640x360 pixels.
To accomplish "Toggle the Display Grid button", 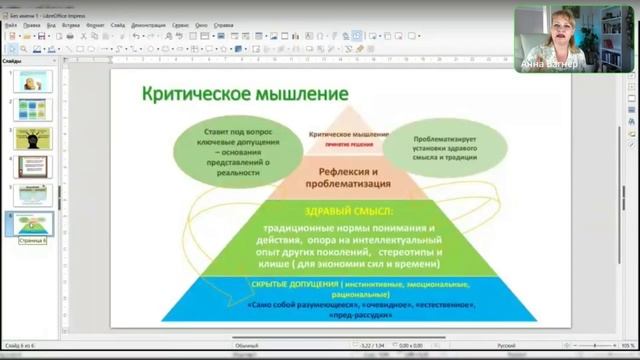I will coord(193,36).
